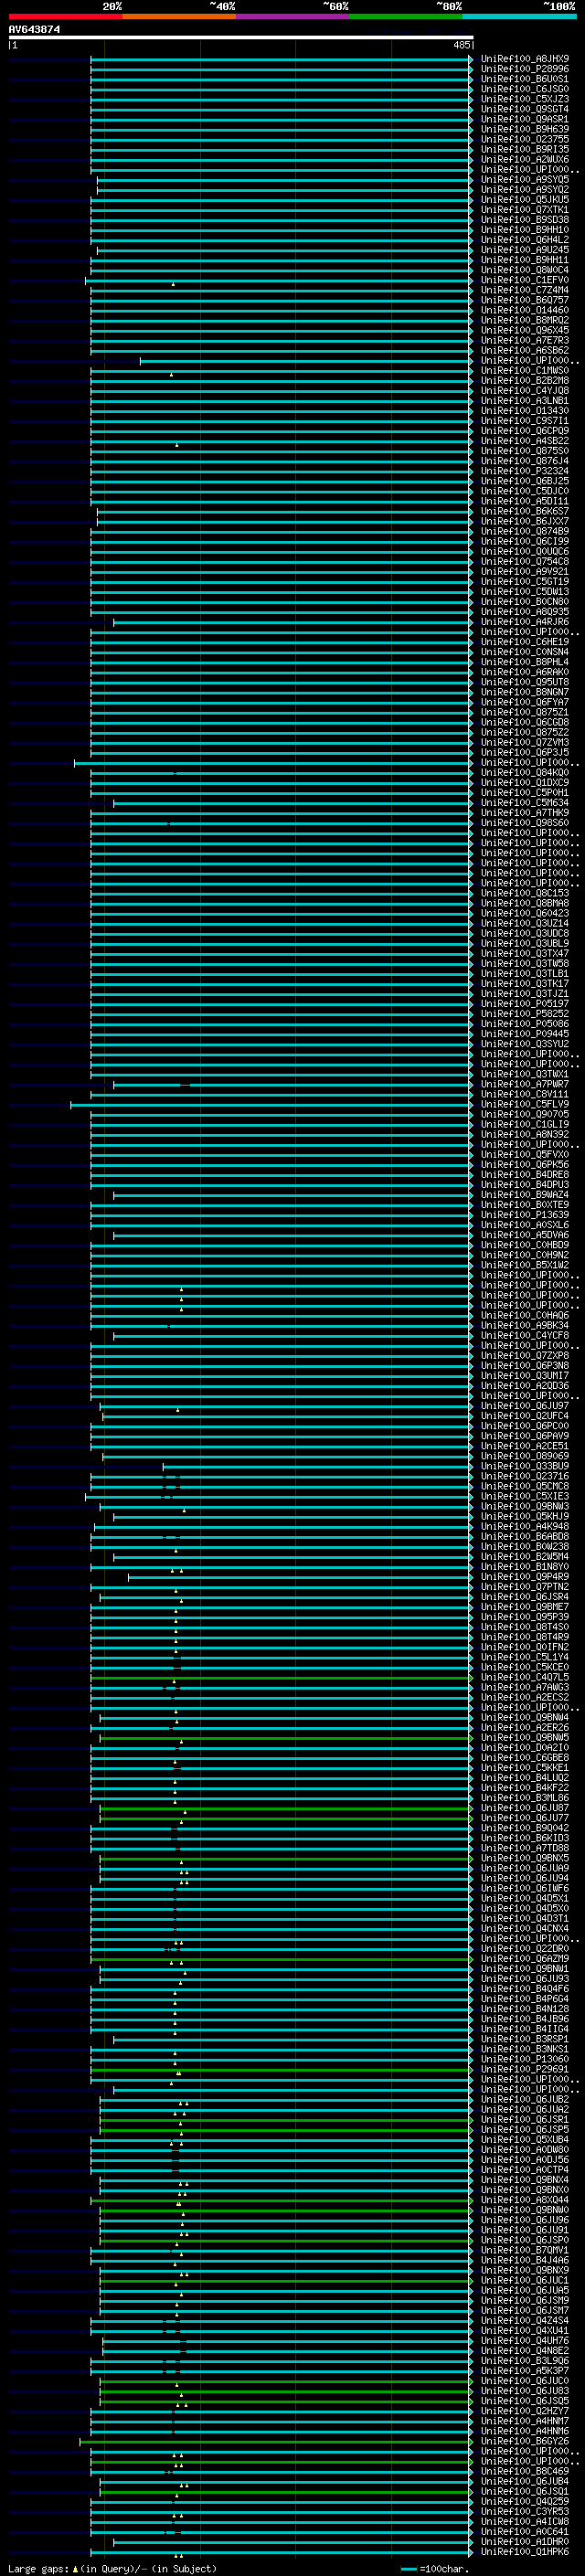Viewport: 585px width, 2576px height.
Task: Select the UniRef100_Q3TX47 hit label
Action: pos(524,953)
